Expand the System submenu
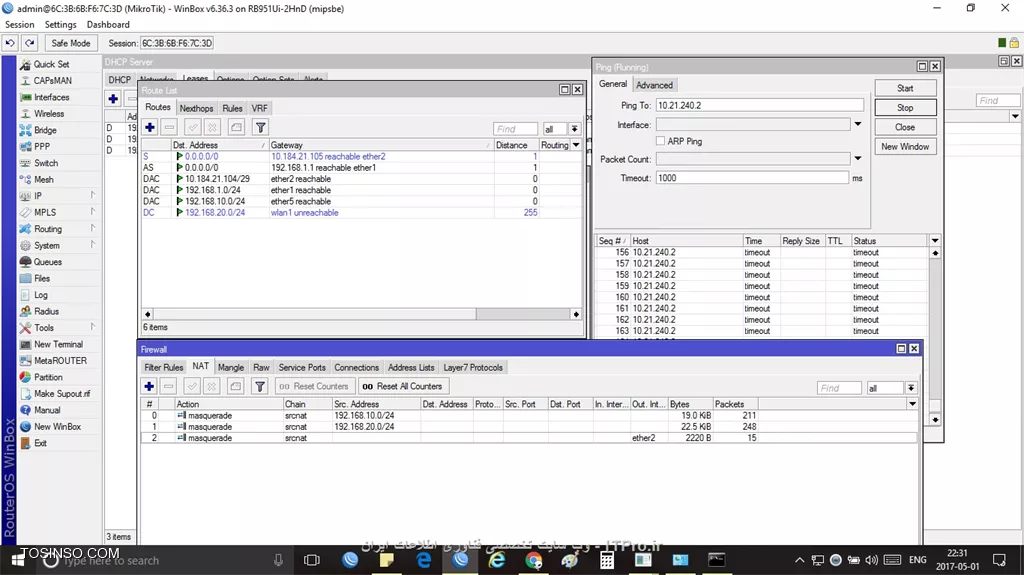Viewport: 1024px width, 575px height. tap(59, 245)
